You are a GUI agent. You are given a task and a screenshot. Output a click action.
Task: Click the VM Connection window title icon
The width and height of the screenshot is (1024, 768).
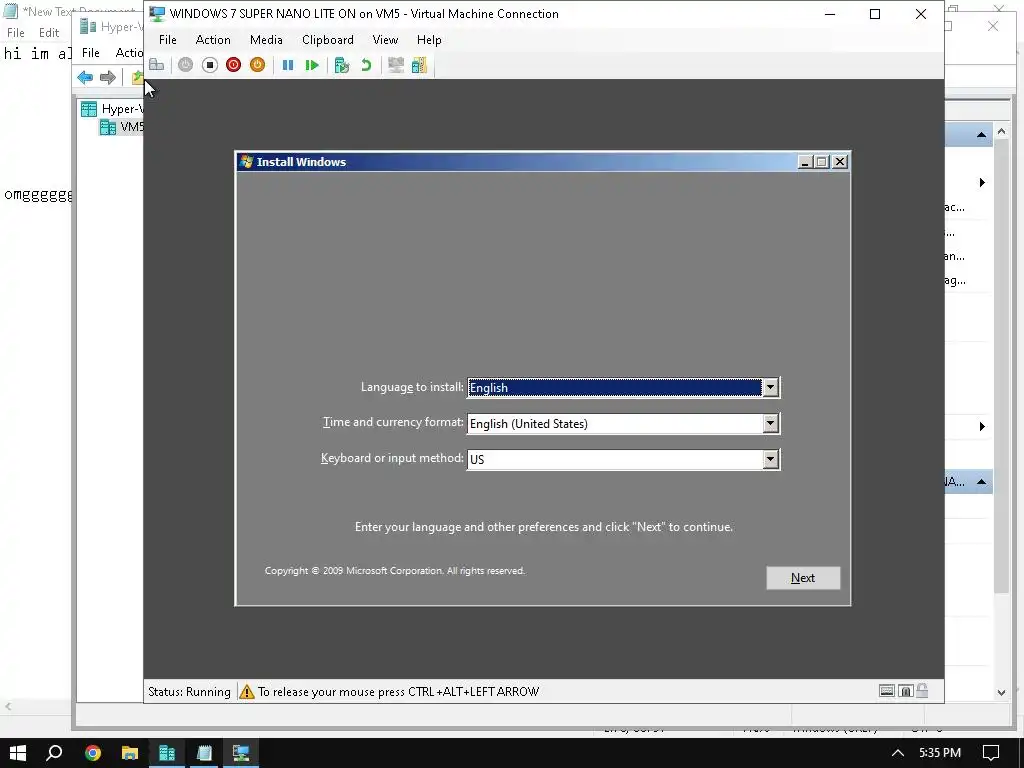[157, 14]
